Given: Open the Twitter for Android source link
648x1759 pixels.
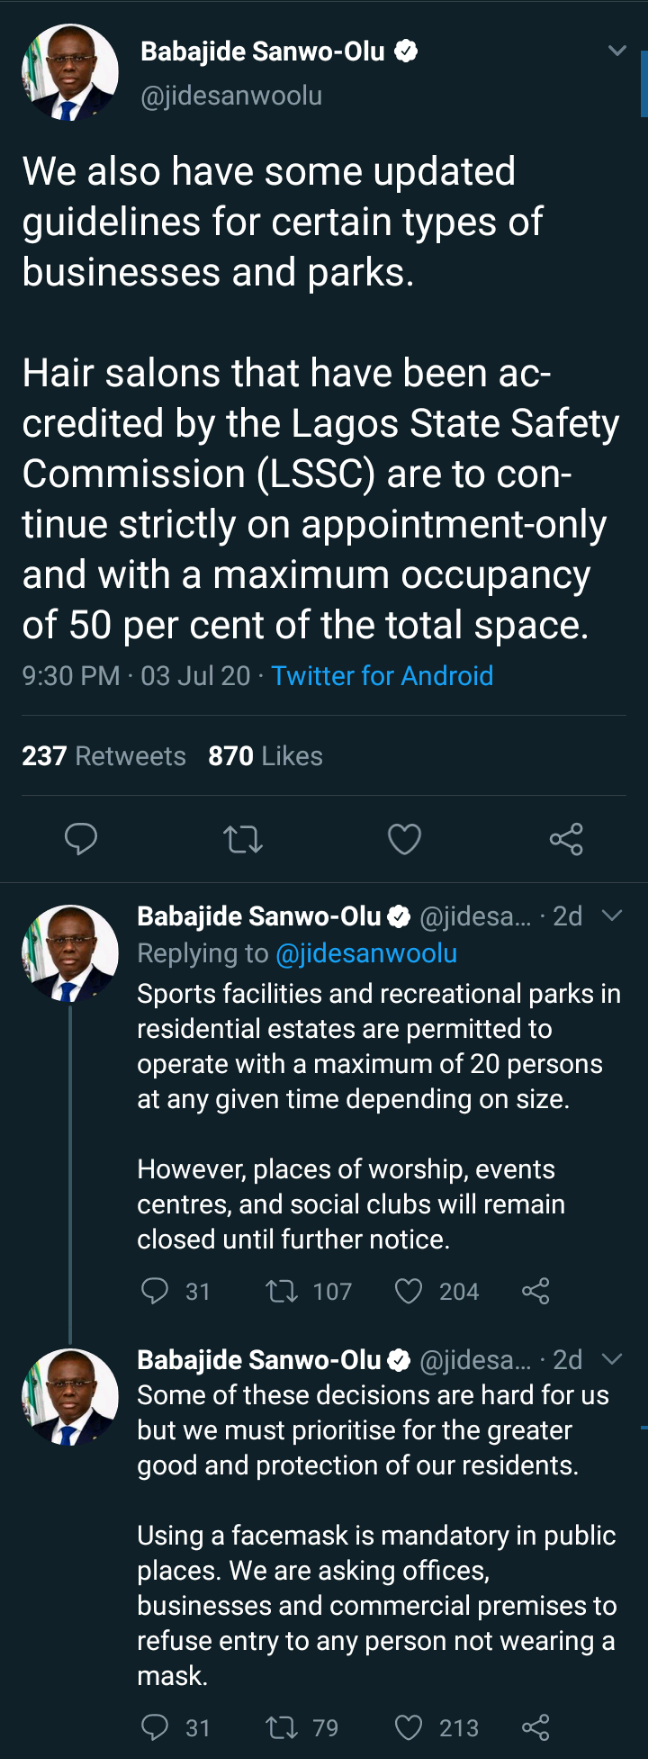Looking at the screenshot, I should click(x=382, y=676).
